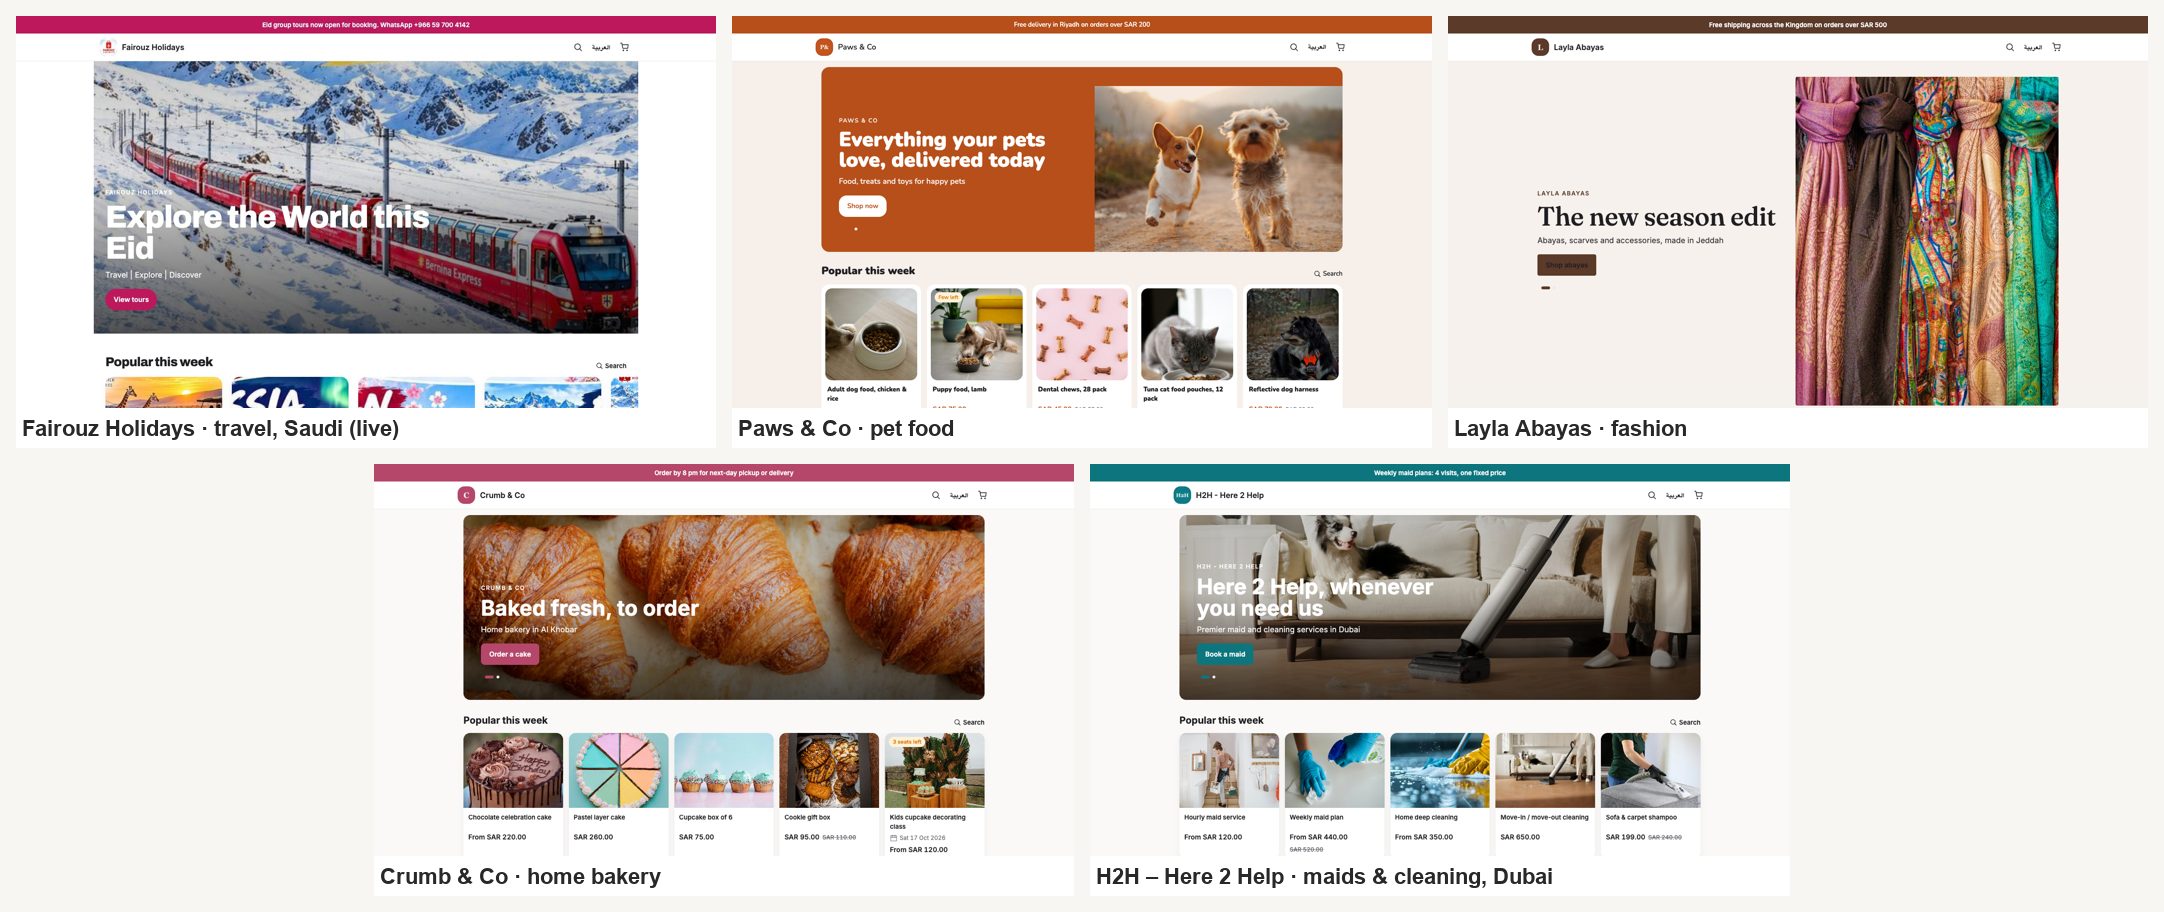
Task: Click Search beside H2H Popular this week
Action: [x=1685, y=722]
